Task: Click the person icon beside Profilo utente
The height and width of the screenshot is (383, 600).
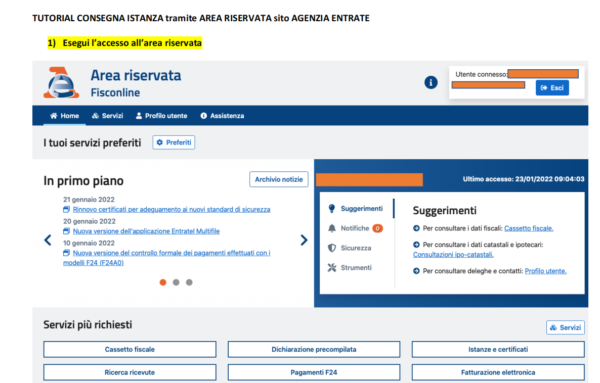Action: [x=139, y=116]
